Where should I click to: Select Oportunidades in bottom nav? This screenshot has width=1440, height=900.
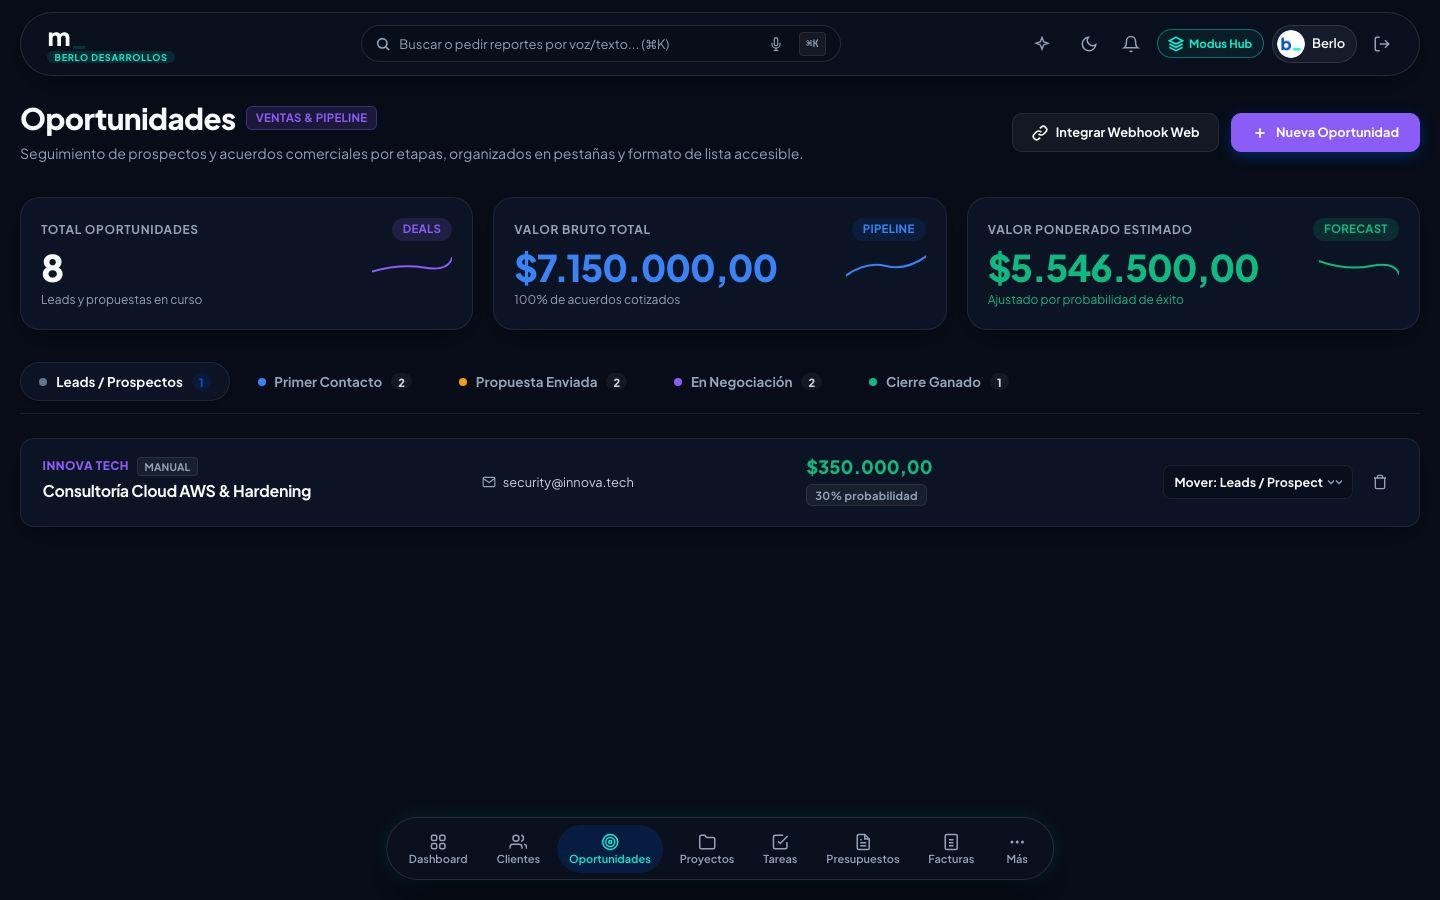(x=610, y=849)
